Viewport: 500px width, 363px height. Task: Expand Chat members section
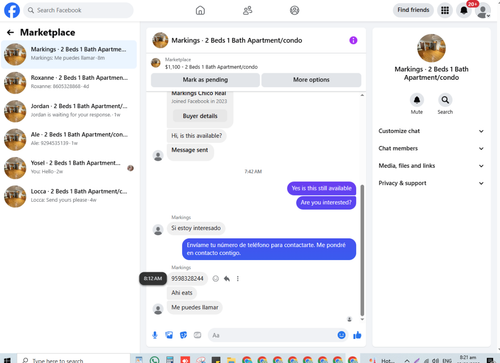click(431, 148)
